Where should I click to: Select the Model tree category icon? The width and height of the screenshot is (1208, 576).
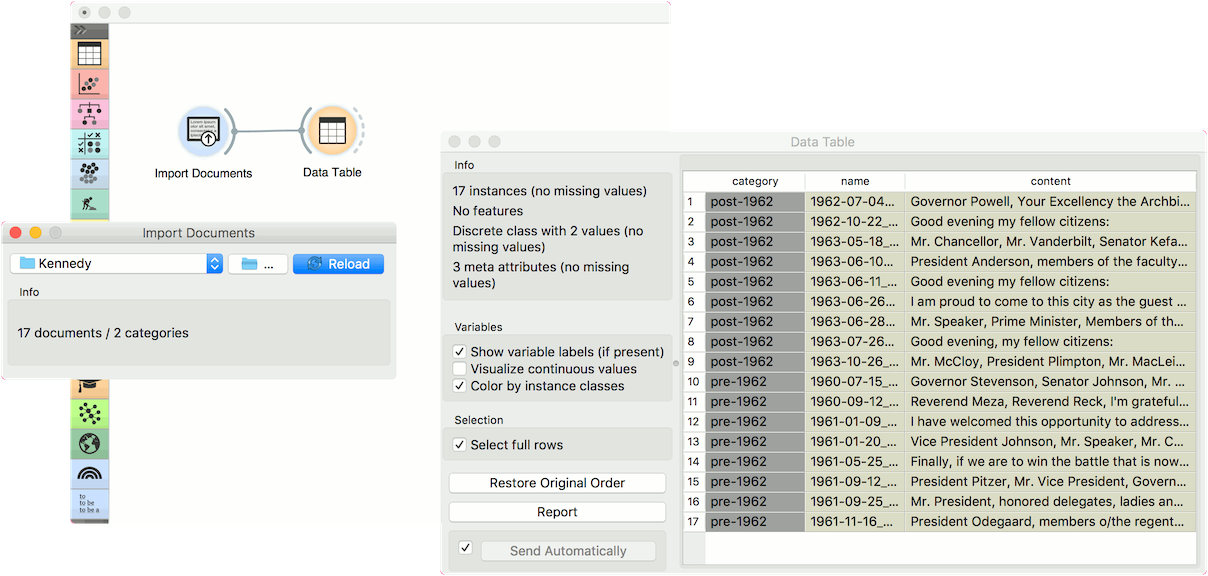tap(89, 114)
